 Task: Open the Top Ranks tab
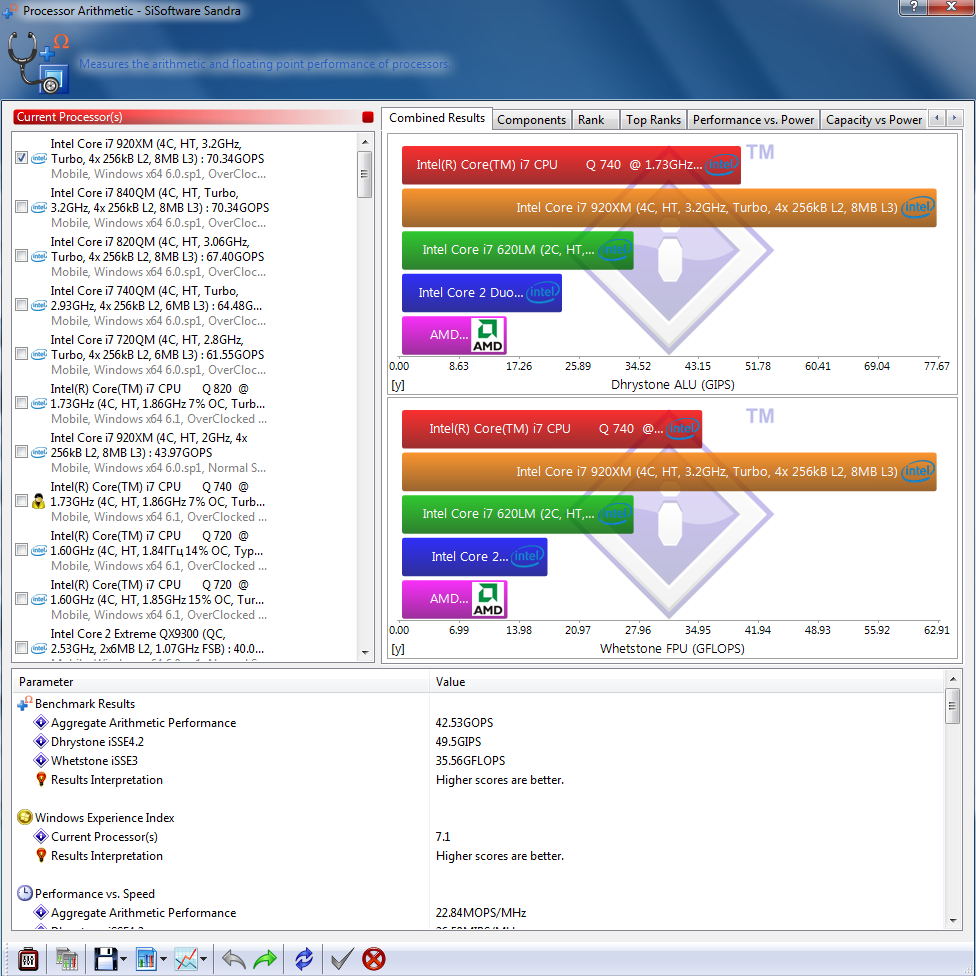(653, 120)
